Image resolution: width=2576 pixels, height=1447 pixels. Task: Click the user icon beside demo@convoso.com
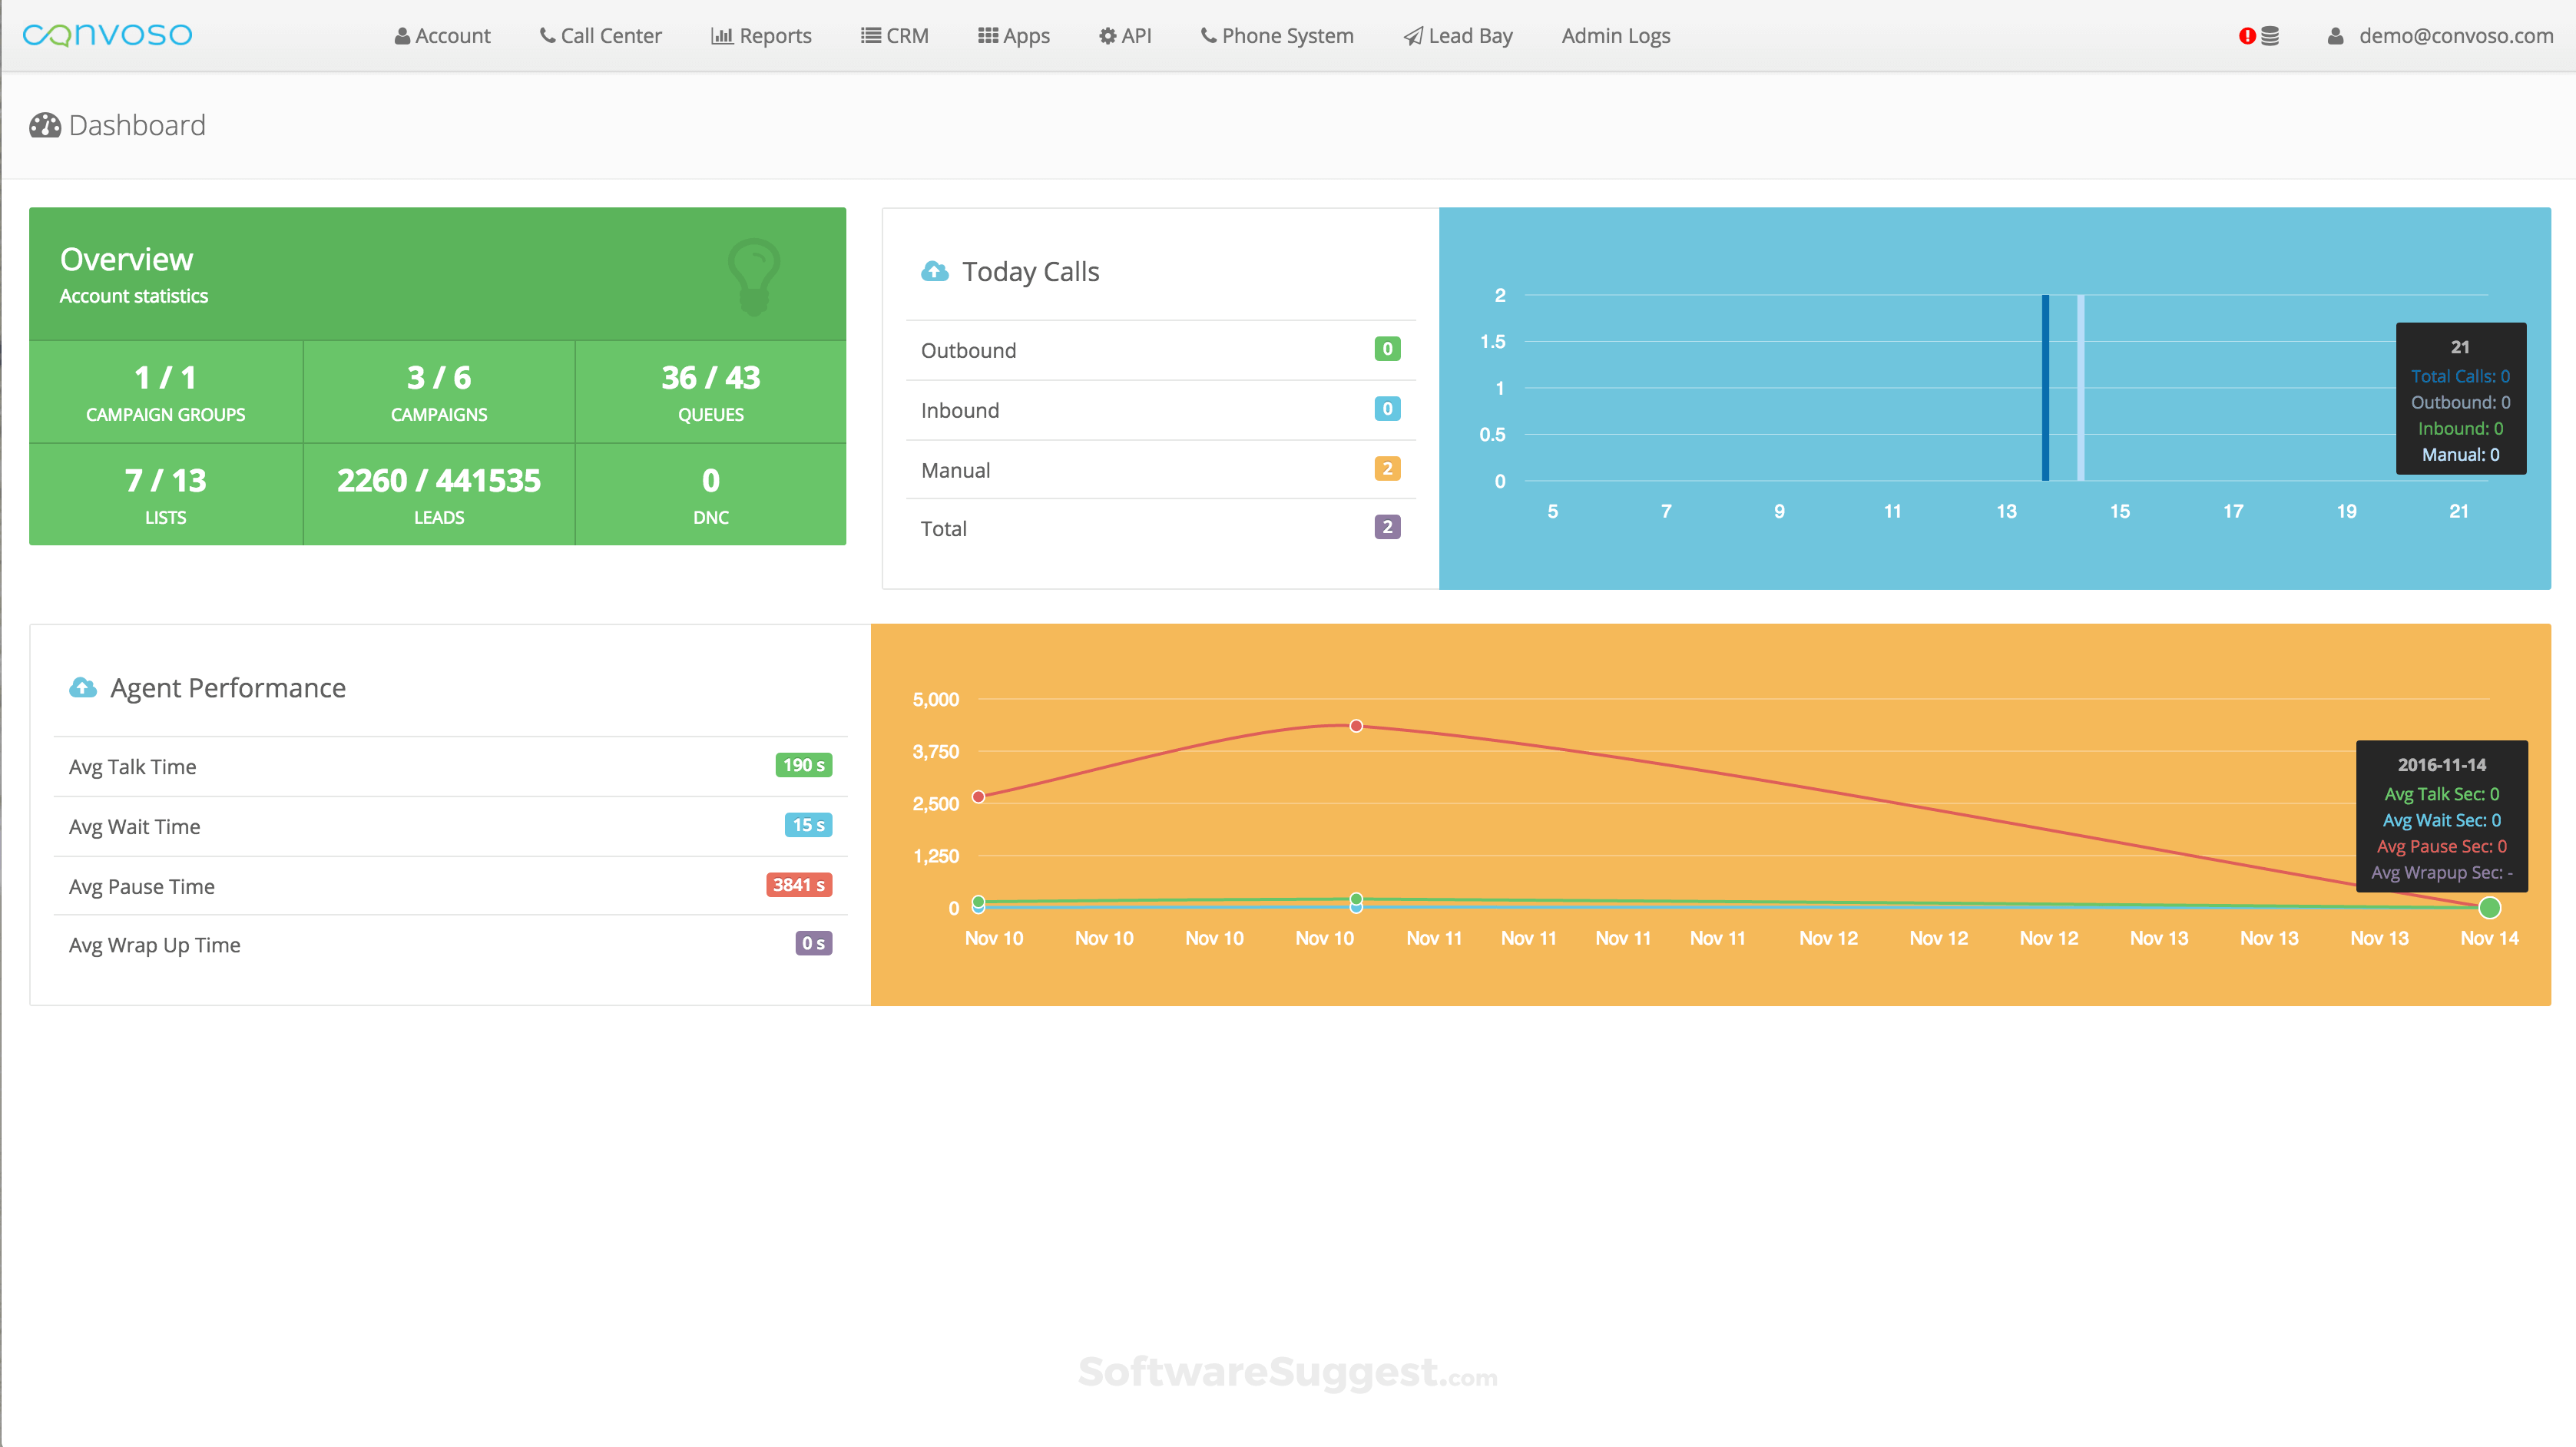point(2336,35)
